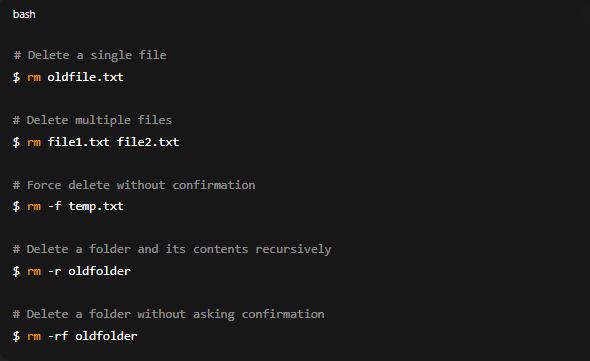
Task: Click the orange 'rm' before oldfile.txt
Action: pyautogui.click(x=34, y=78)
